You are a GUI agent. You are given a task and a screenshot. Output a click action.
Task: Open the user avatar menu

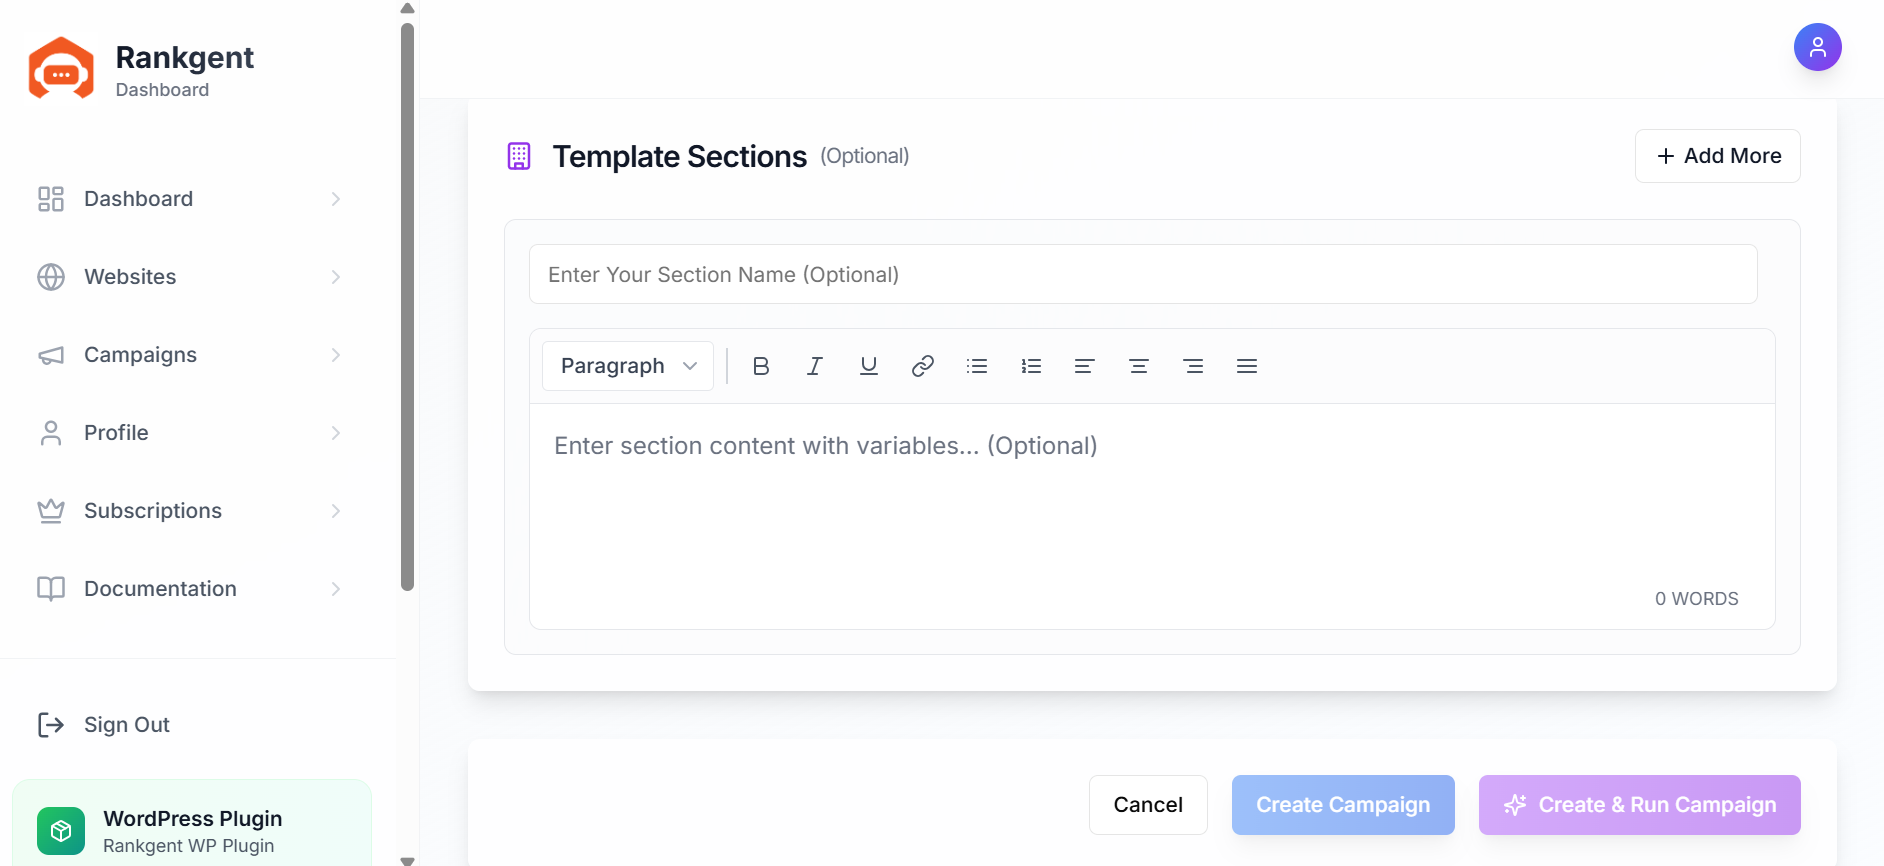pos(1817,47)
